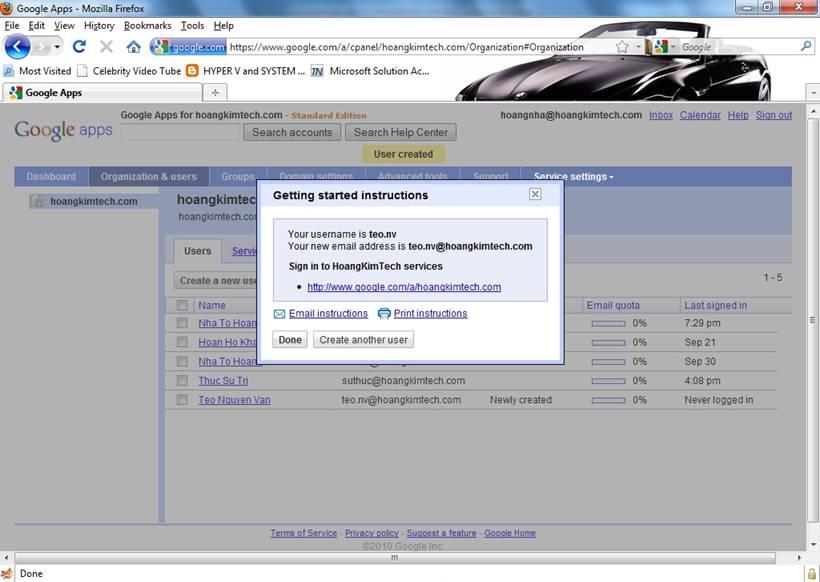Click the Search Help Center button
820x582 pixels.
401,132
